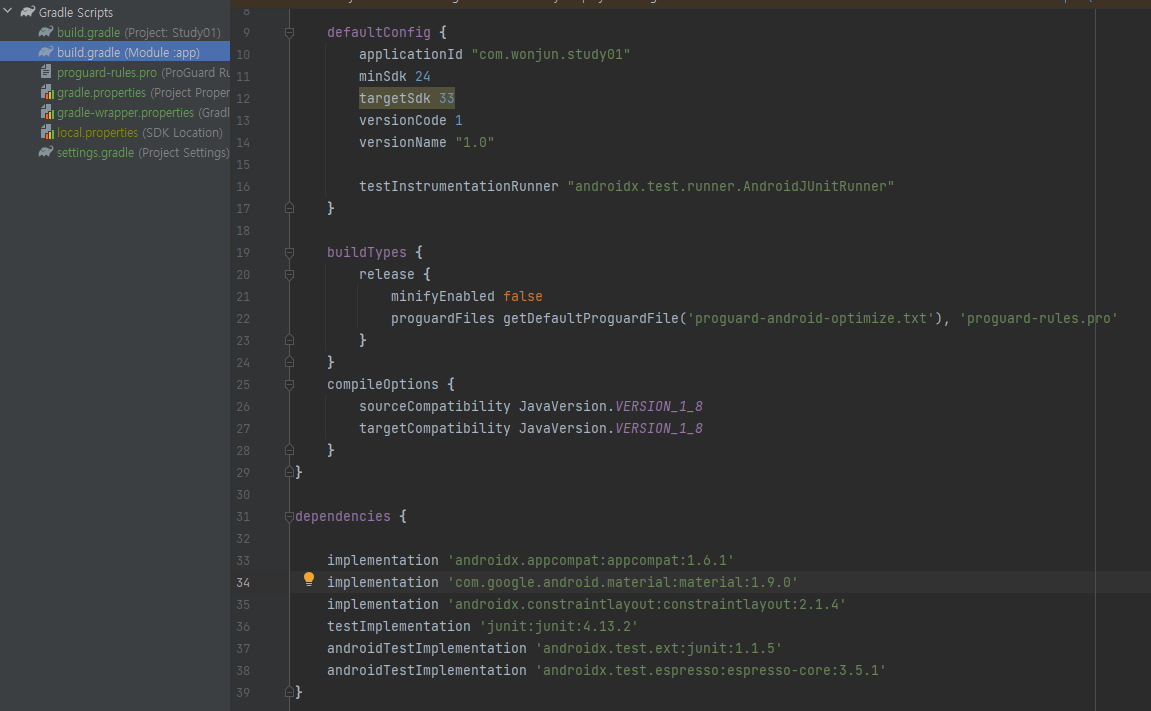Click the junit:junit:4.13.2 dependency string
This screenshot has width=1151, height=711.
point(559,627)
